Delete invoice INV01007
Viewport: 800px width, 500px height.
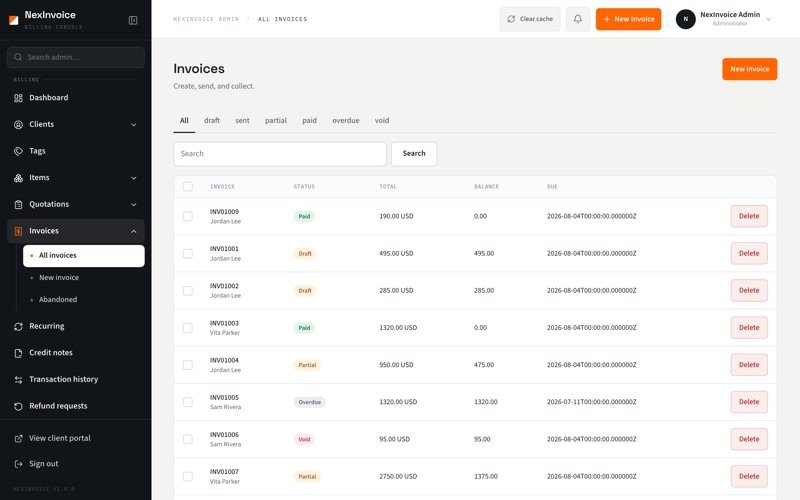pos(749,477)
